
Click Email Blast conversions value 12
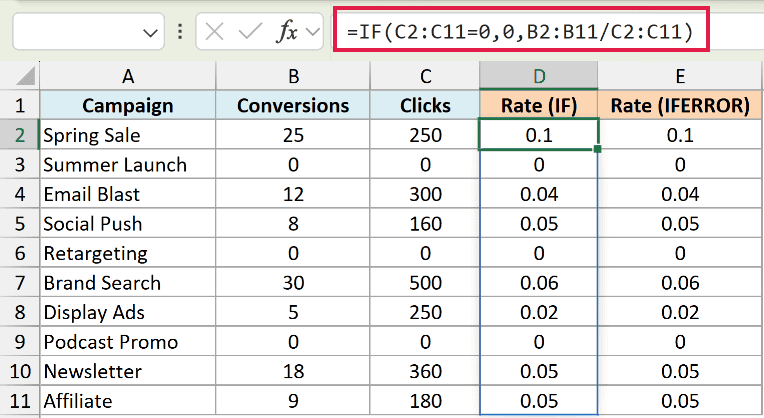click(x=293, y=194)
